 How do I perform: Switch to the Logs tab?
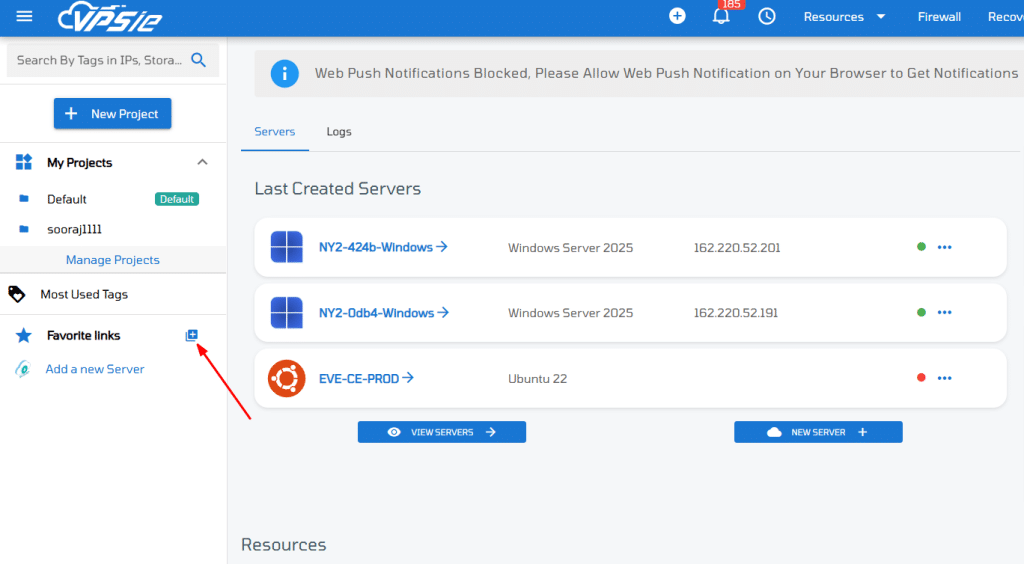(x=339, y=131)
